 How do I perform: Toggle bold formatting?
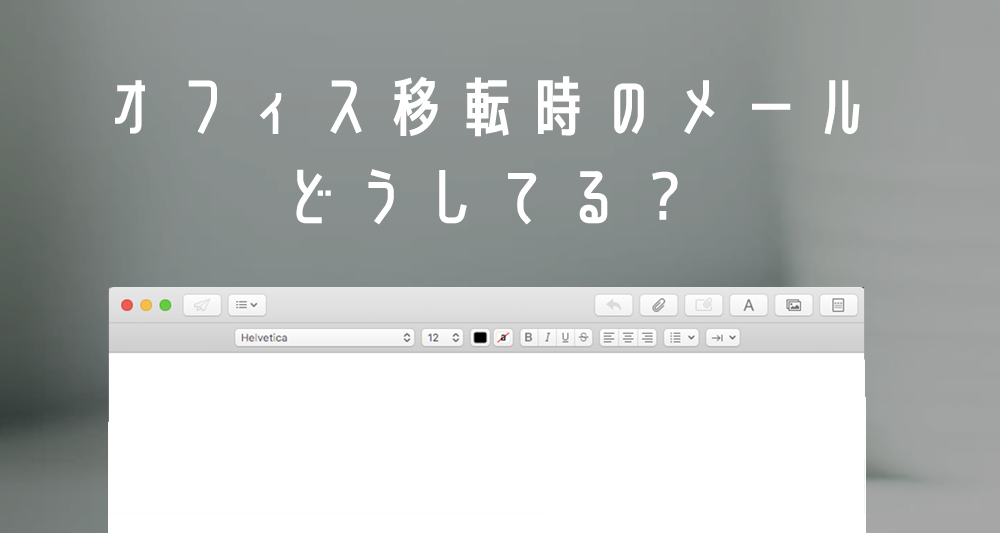pyautogui.click(x=528, y=338)
